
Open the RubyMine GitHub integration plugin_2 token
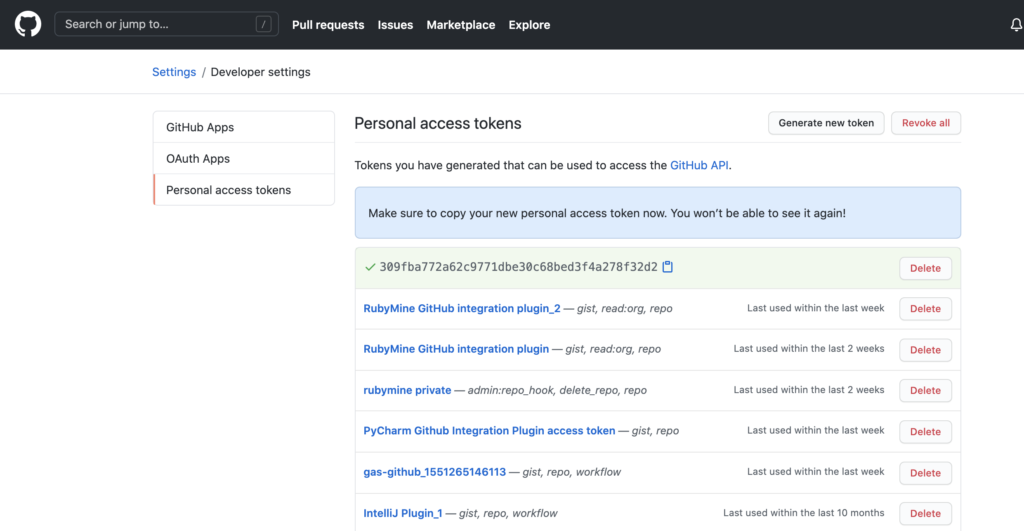point(462,308)
